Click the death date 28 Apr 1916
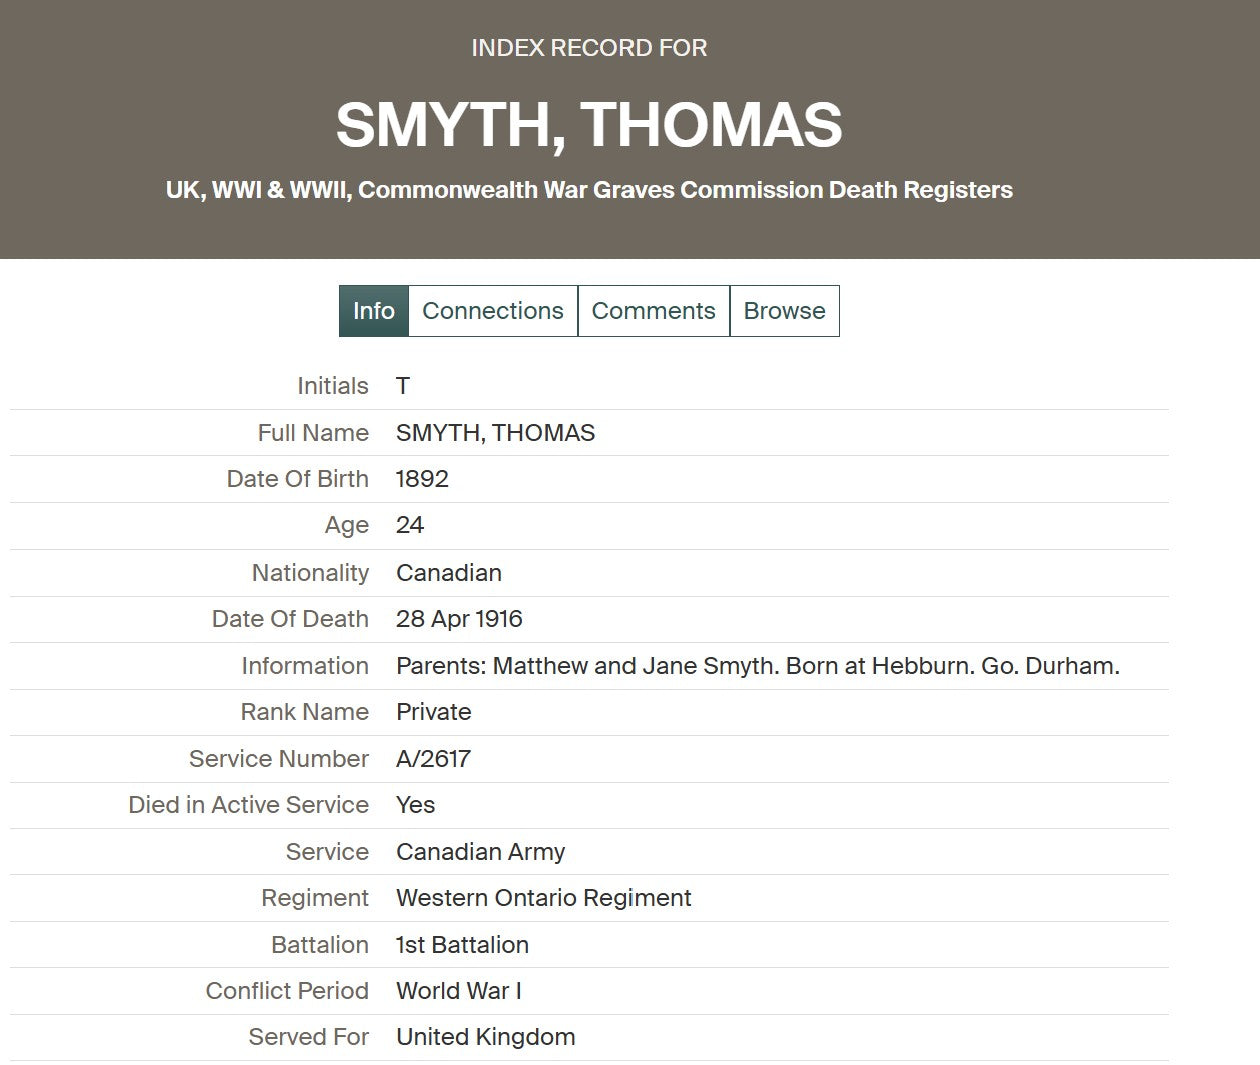The height and width of the screenshot is (1065, 1260). coord(459,619)
